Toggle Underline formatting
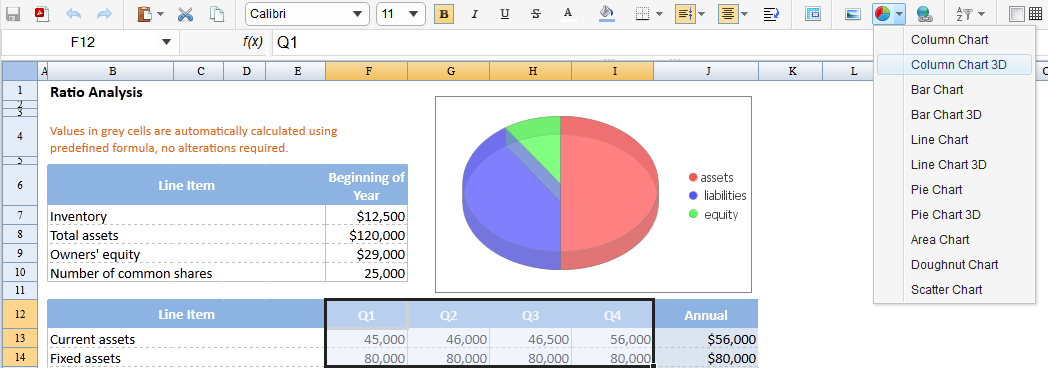 (505, 13)
